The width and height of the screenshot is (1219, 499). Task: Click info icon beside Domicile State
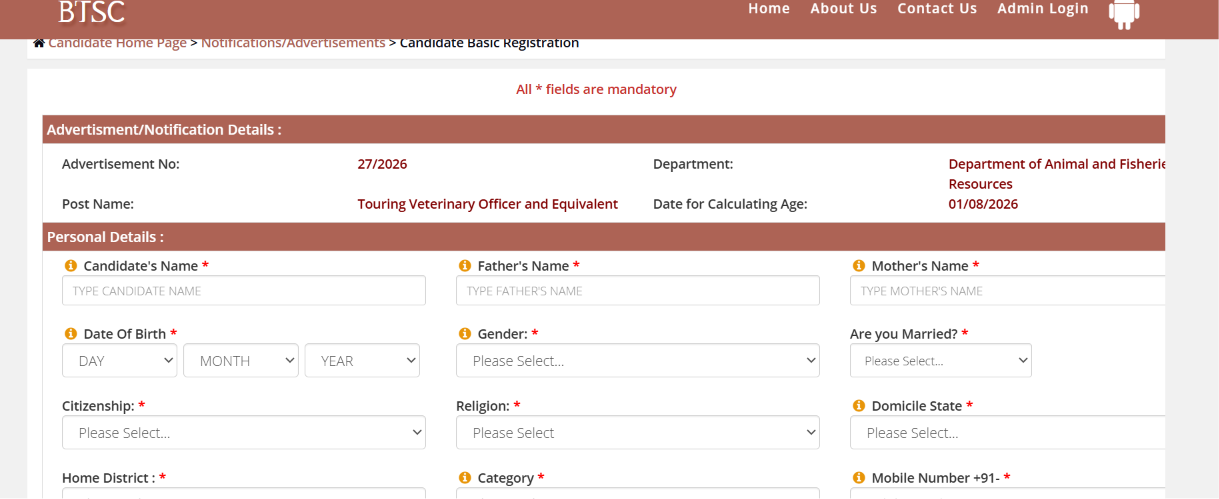[858, 406]
